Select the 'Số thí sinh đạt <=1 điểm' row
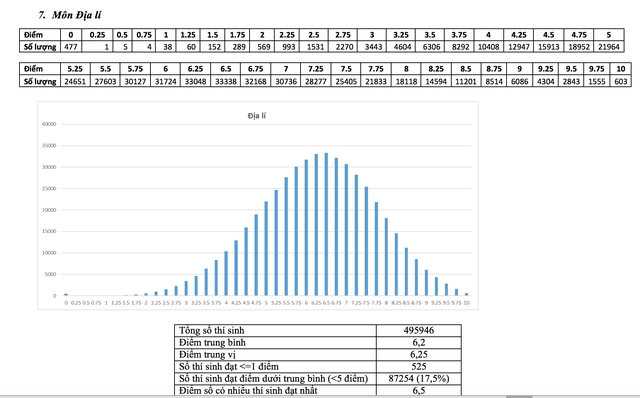Screen dimensions: 640x398 (x=318, y=366)
